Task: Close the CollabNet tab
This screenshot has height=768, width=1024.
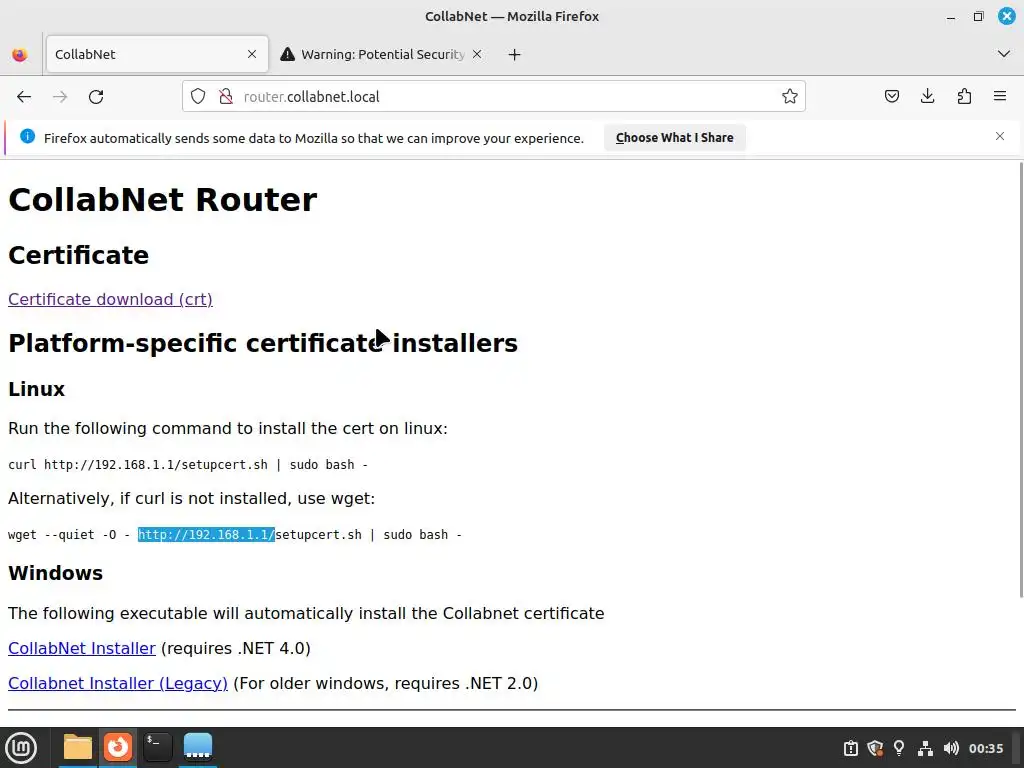Action: coord(252,54)
